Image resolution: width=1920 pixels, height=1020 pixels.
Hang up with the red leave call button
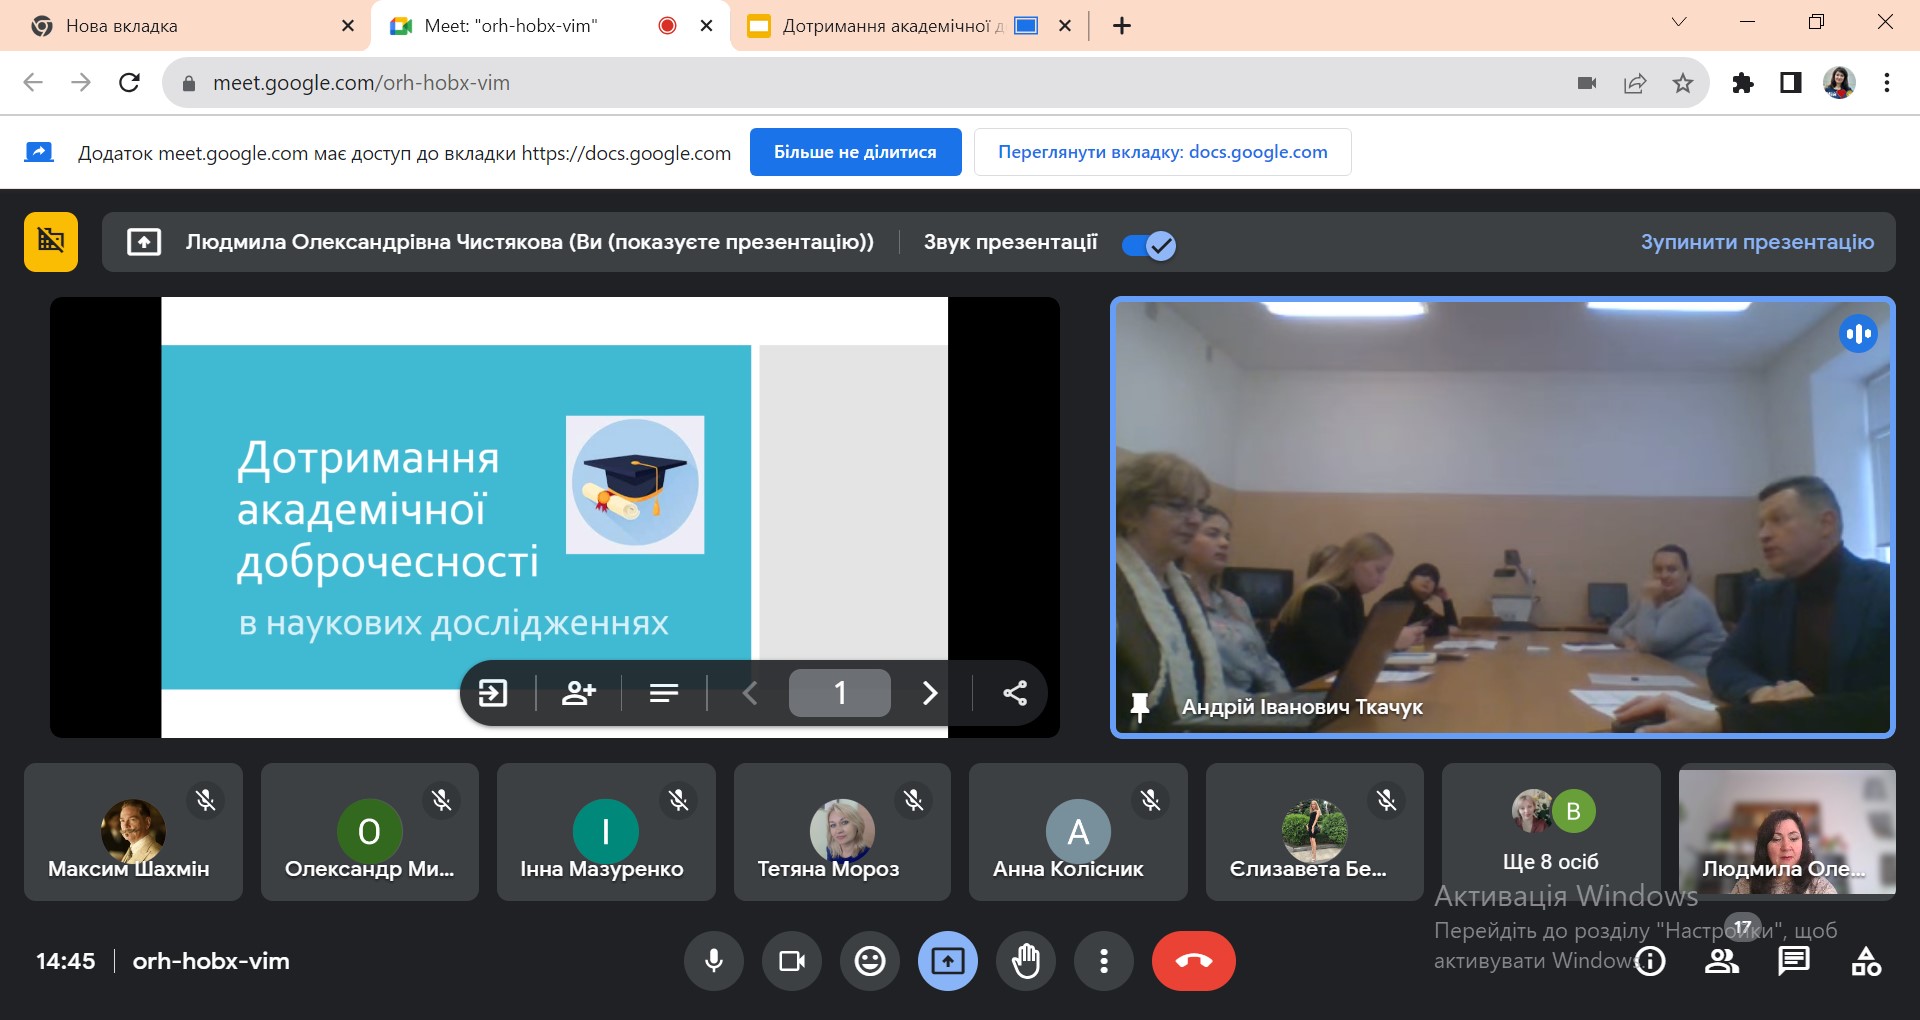(1193, 961)
